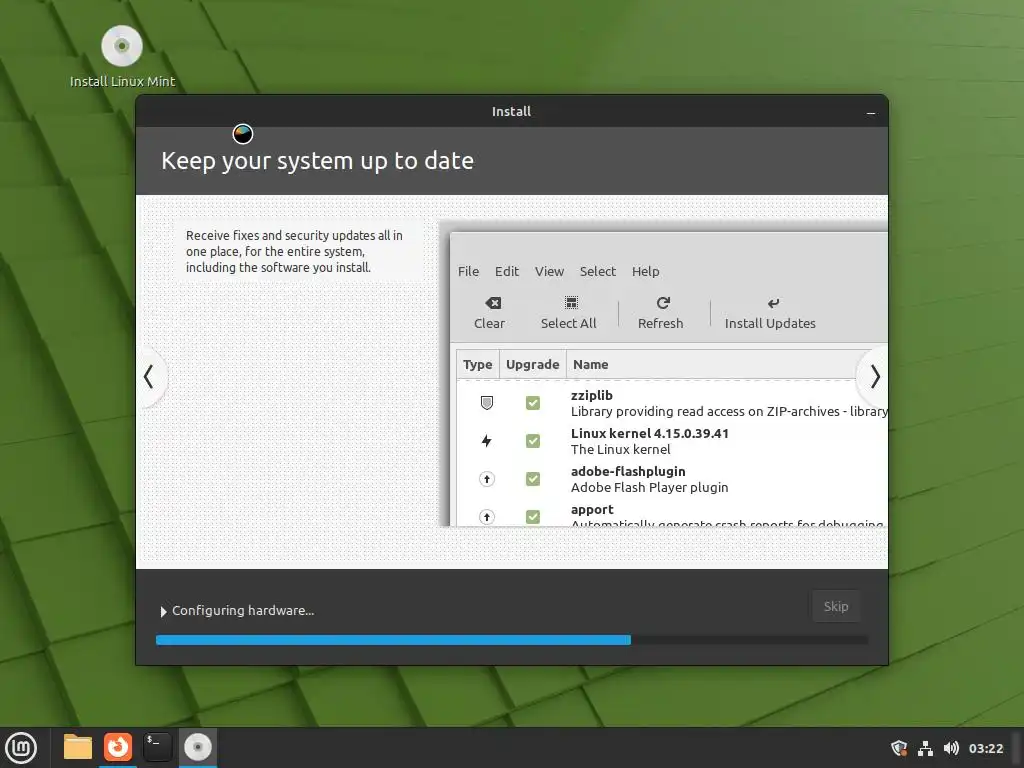Image resolution: width=1024 pixels, height=768 pixels.
Task: Go to the previous slideshow slide
Action: pos(149,376)
